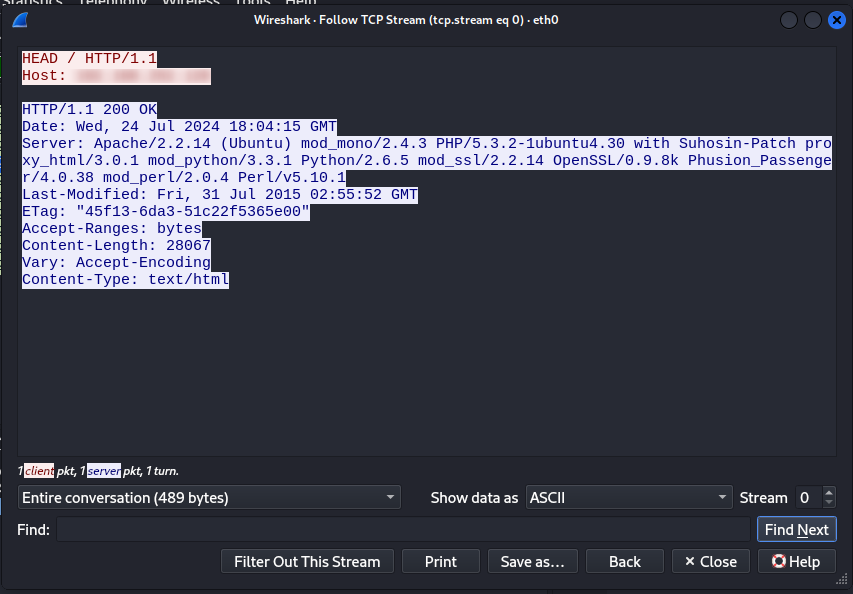Click into the Stream number field

(x=809, y=497)
